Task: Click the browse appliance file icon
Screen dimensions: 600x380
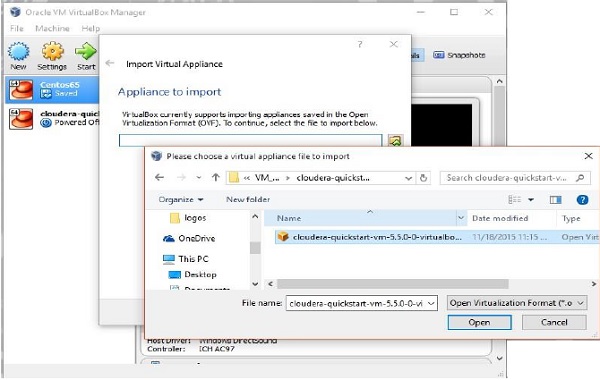Action: [x=395, y=141]
